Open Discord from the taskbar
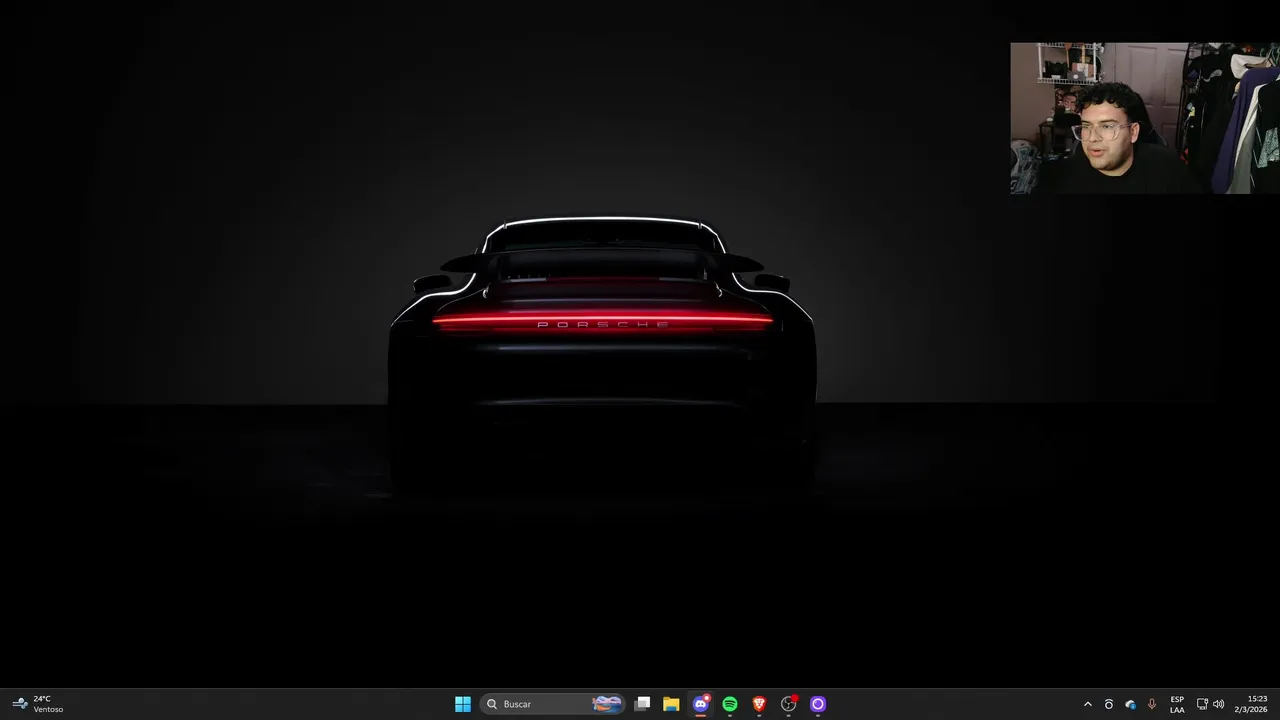Screen dimensions: 1280x720 pyautogui.click(x=701, y=704)
